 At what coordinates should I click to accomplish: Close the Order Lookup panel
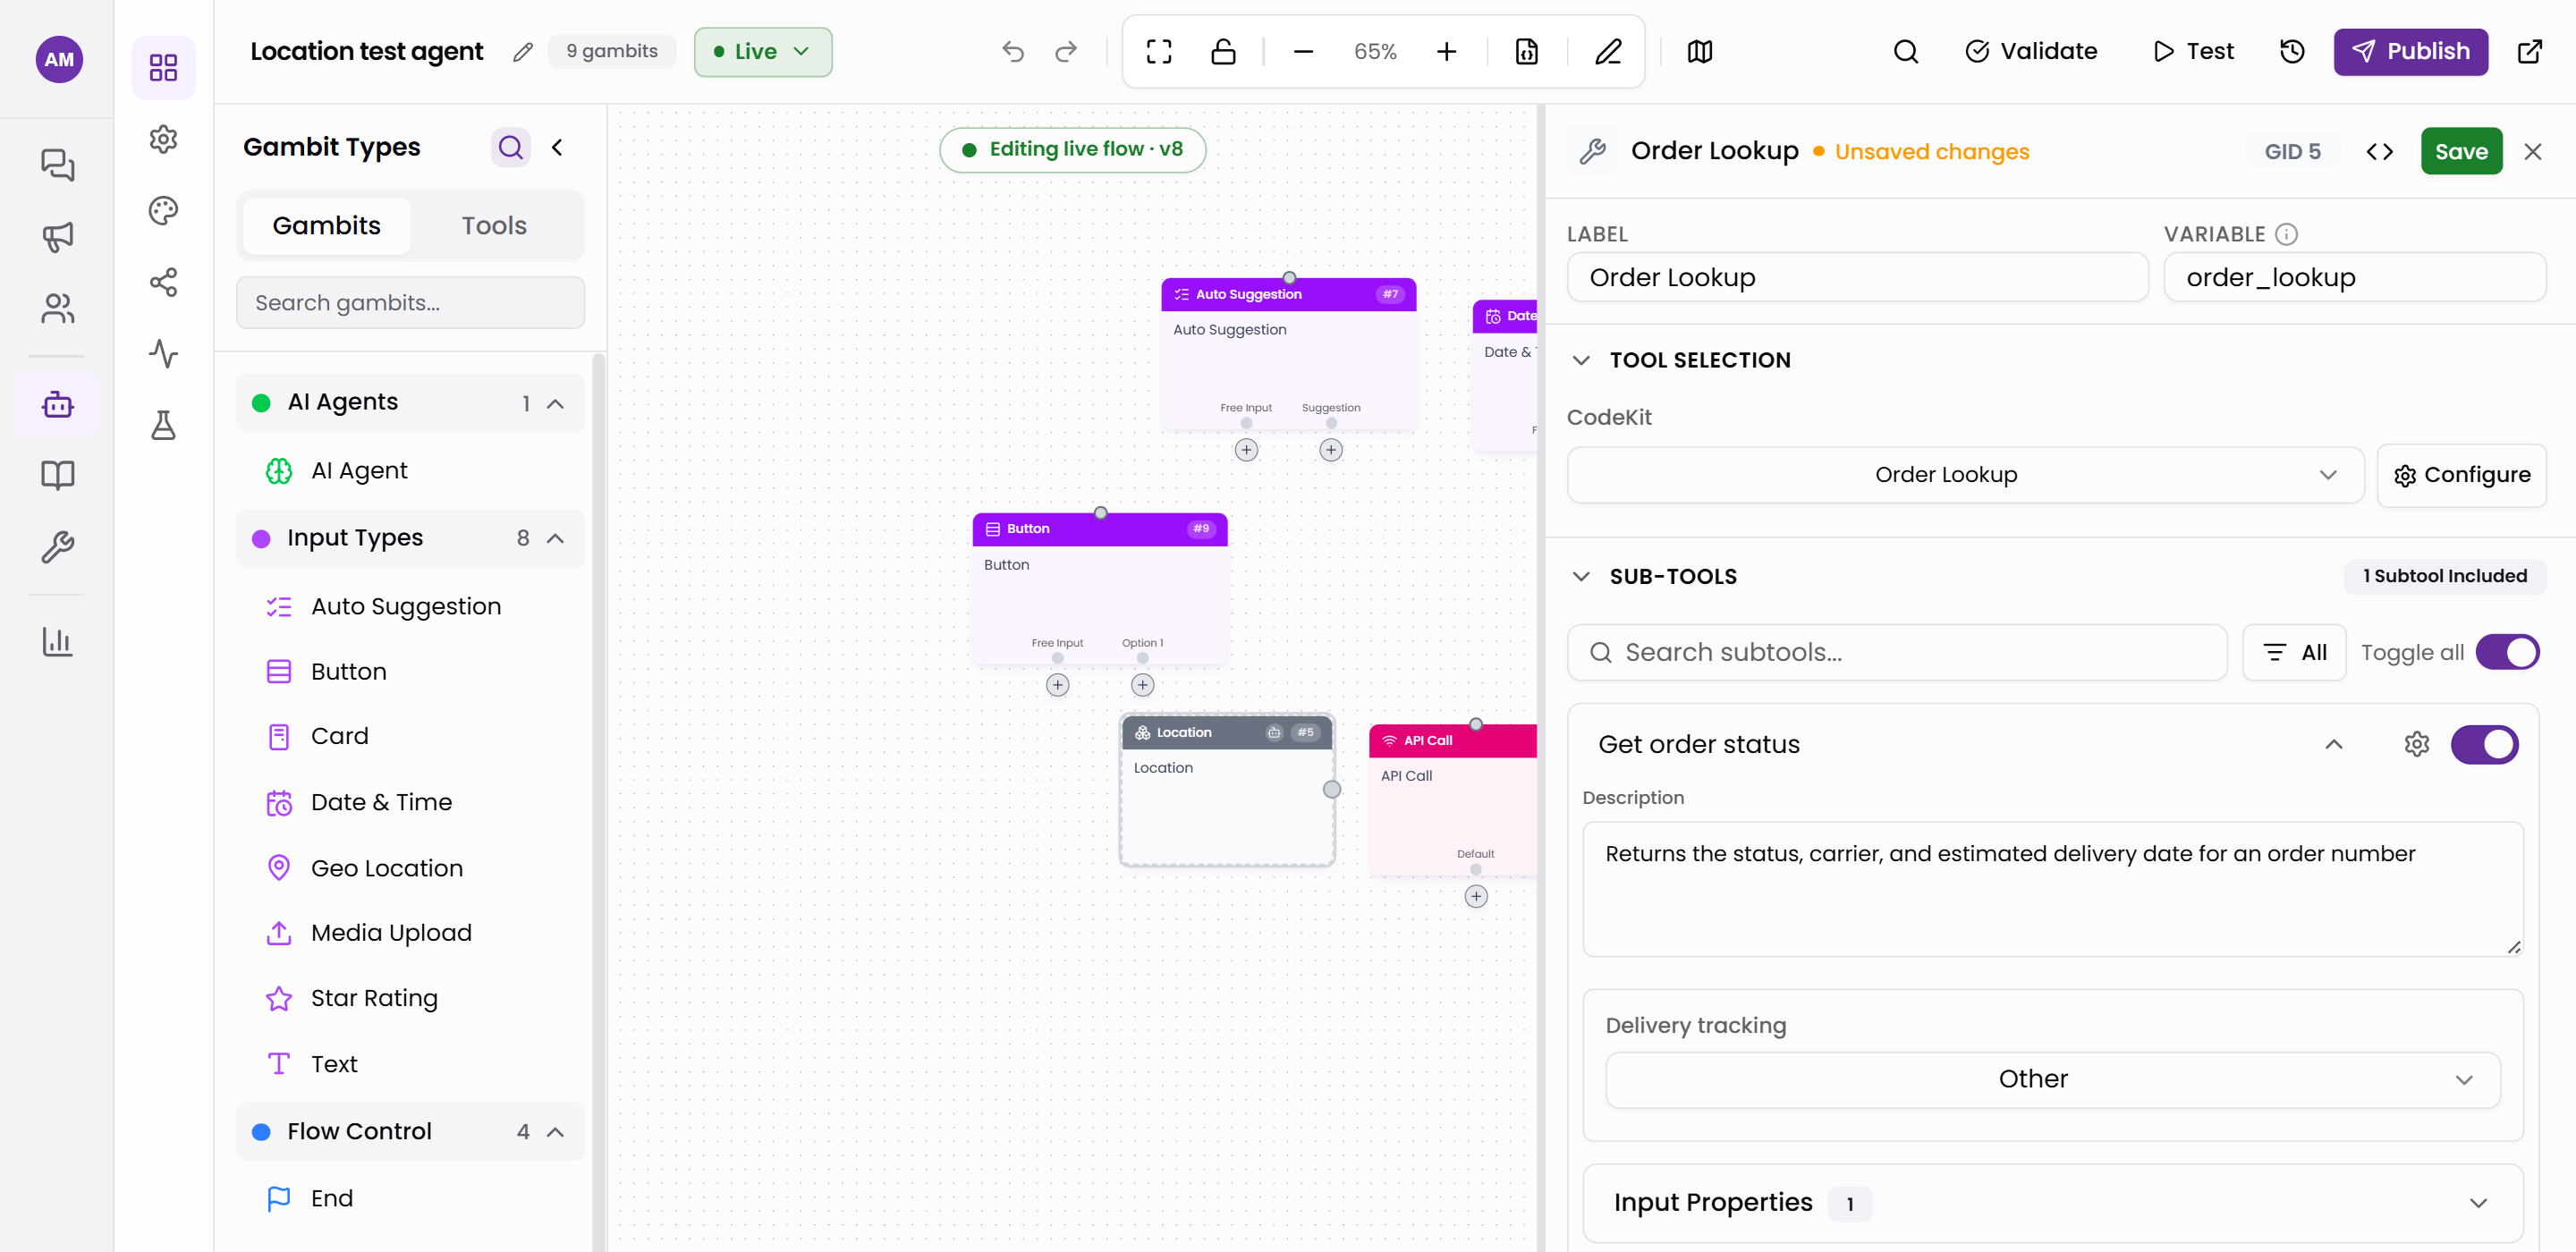2532,152
